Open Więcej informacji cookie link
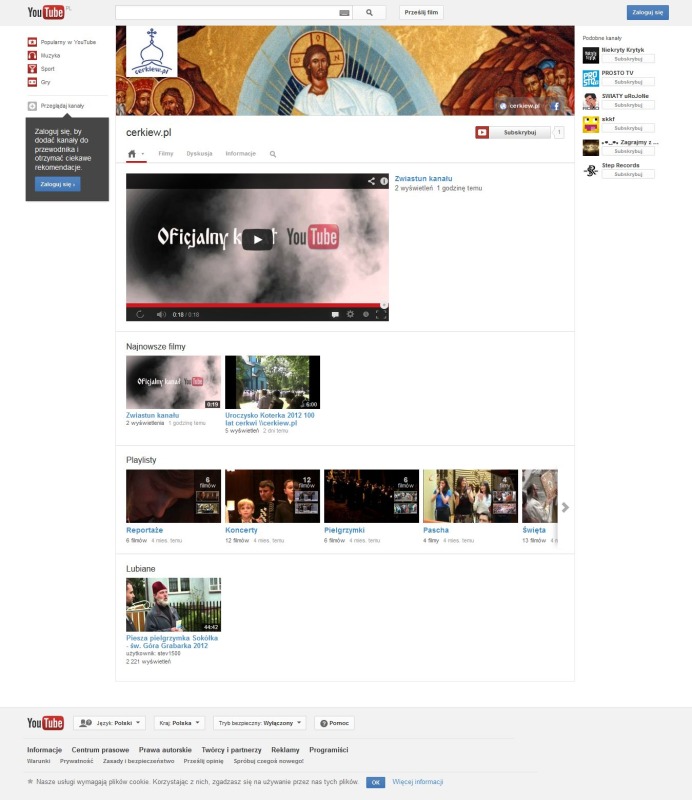 tap(417, 782)
